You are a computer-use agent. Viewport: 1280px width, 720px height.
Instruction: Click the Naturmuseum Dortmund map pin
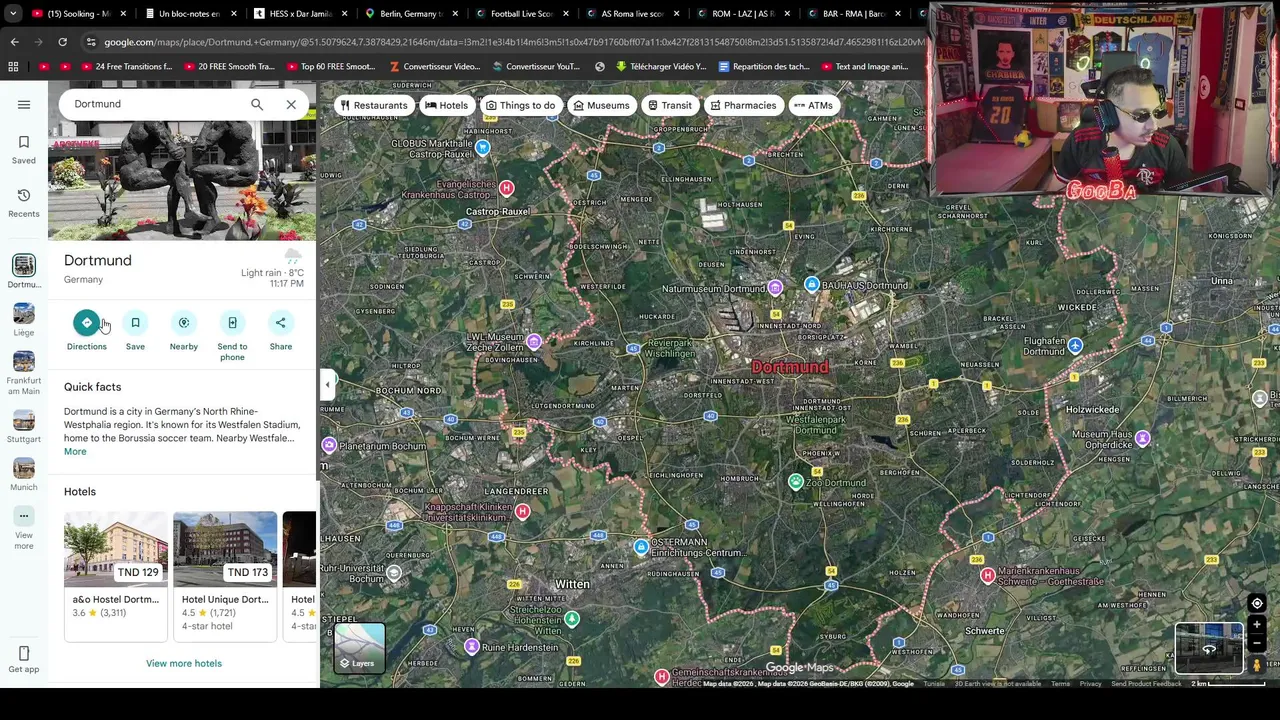point(775,289)
